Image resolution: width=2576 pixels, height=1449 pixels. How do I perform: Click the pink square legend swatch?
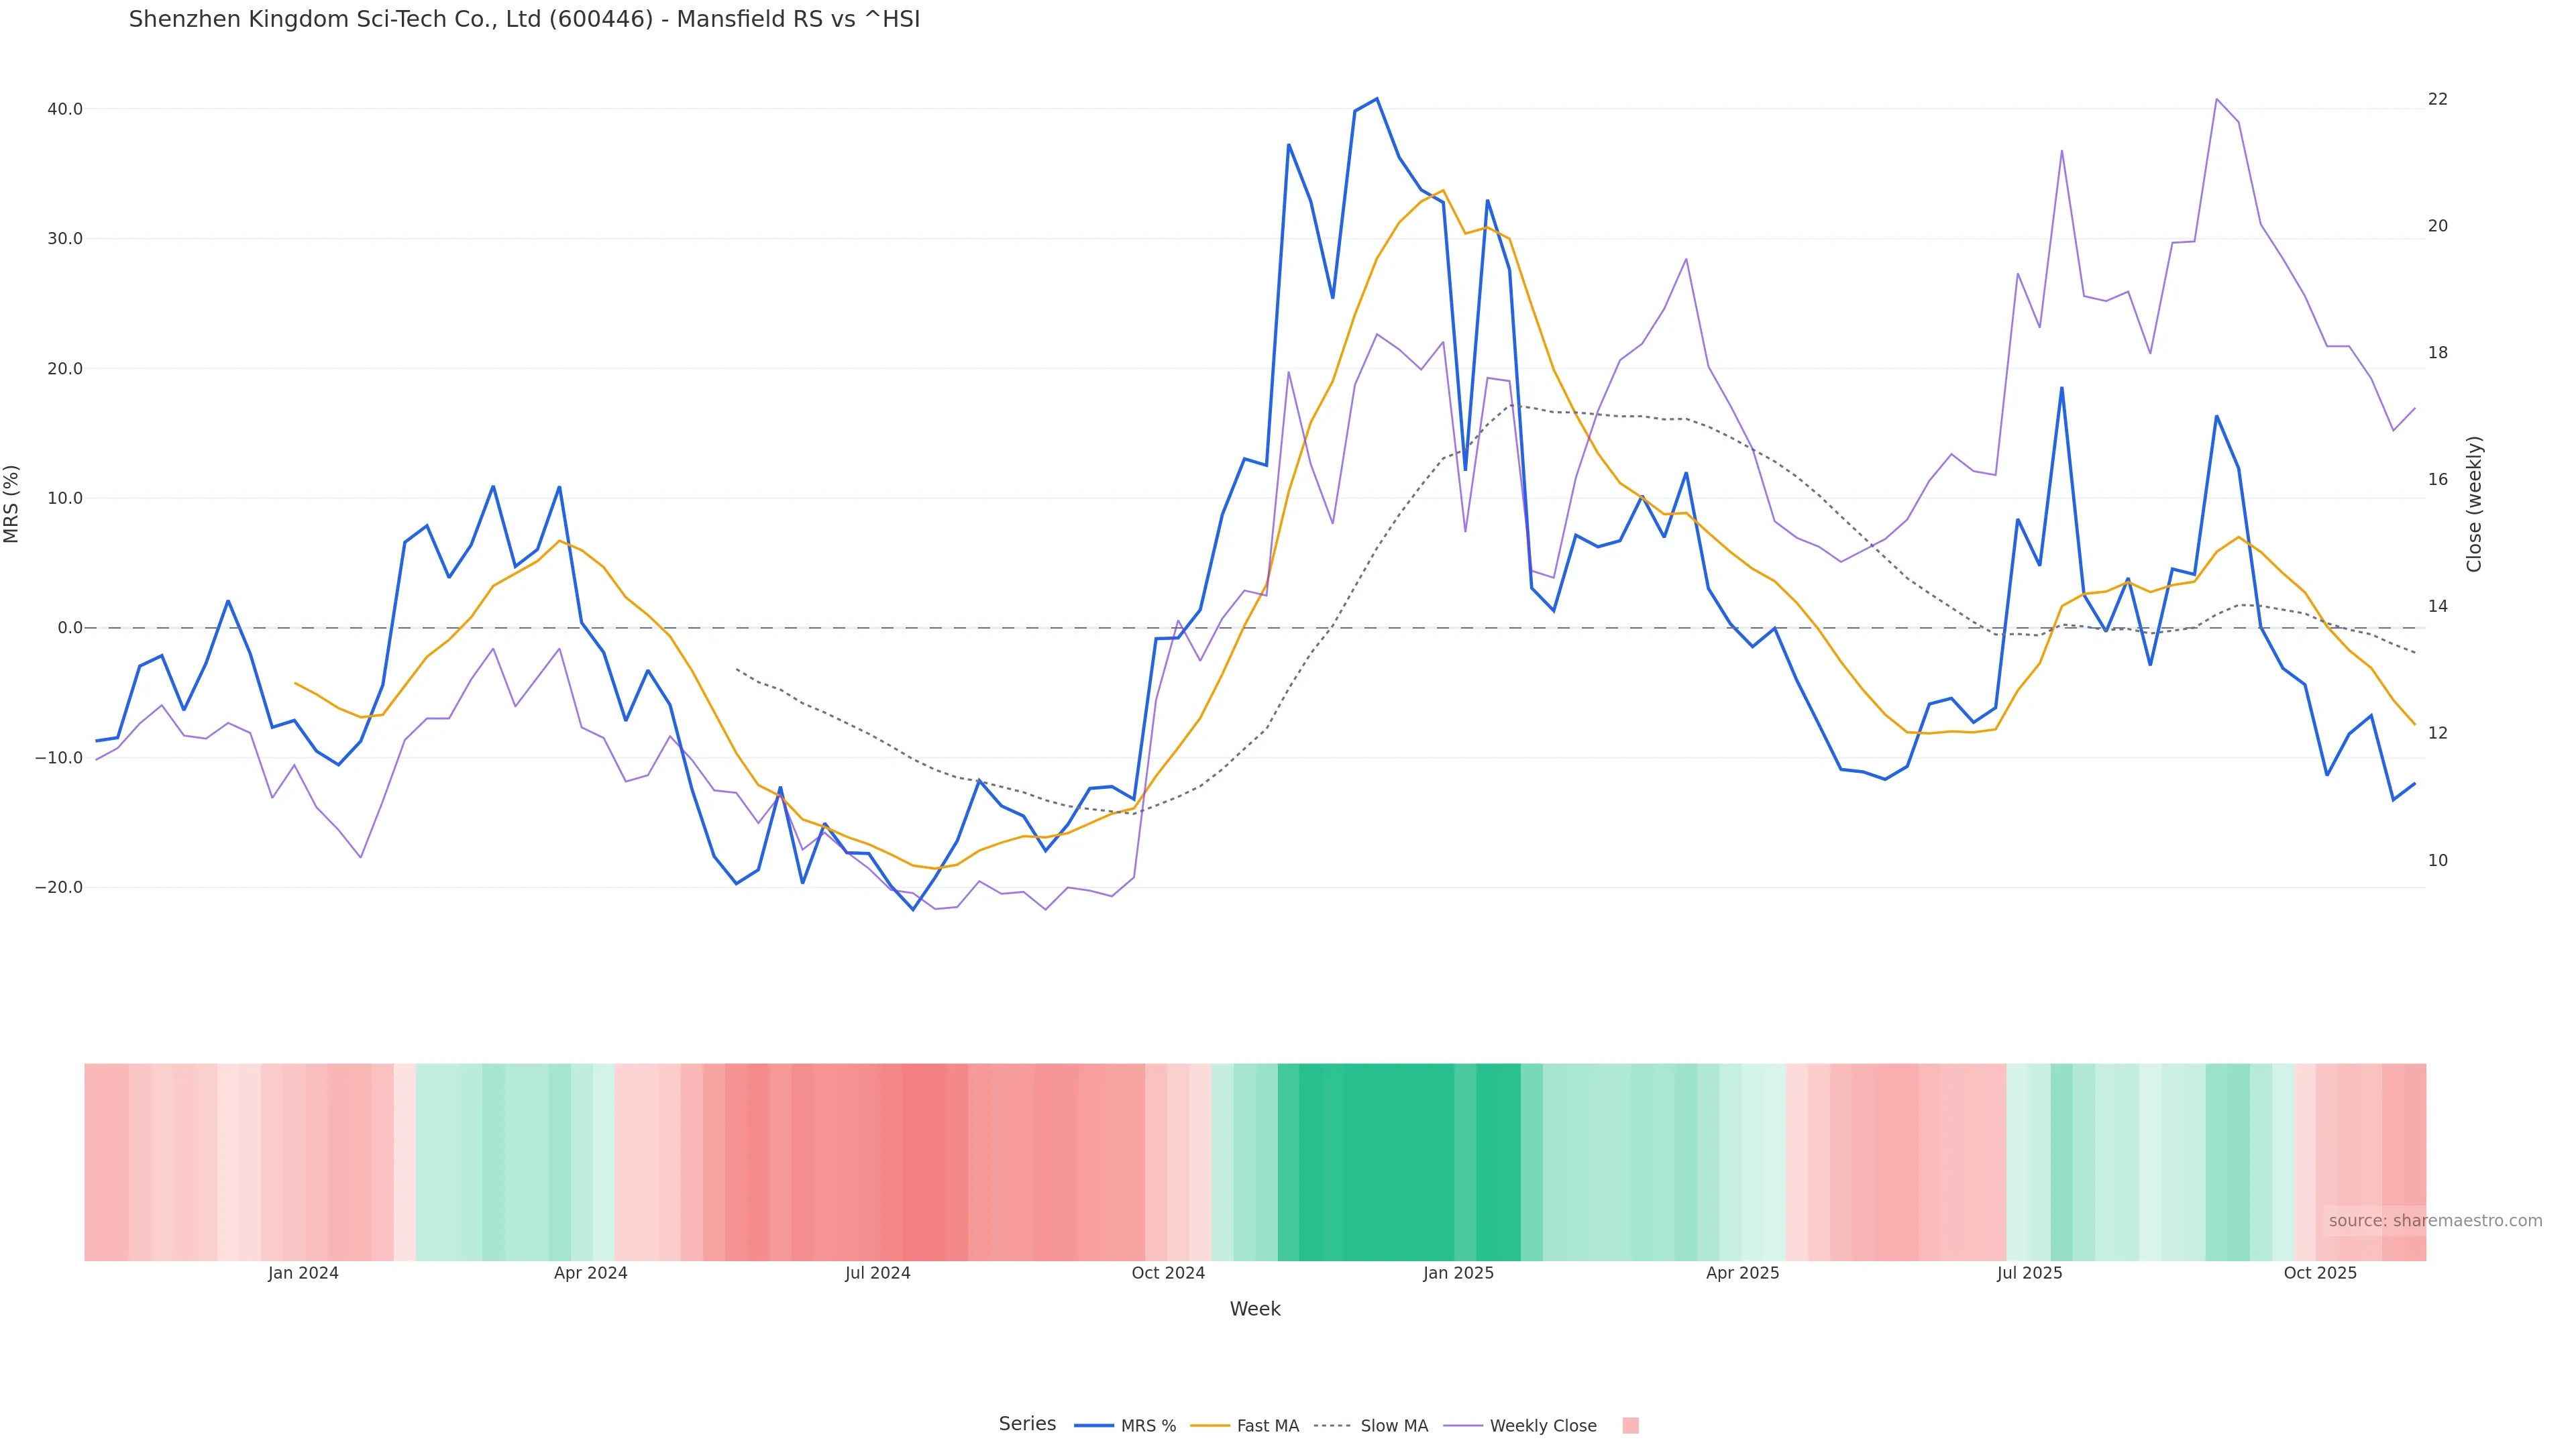(x=1630, y=1425)
